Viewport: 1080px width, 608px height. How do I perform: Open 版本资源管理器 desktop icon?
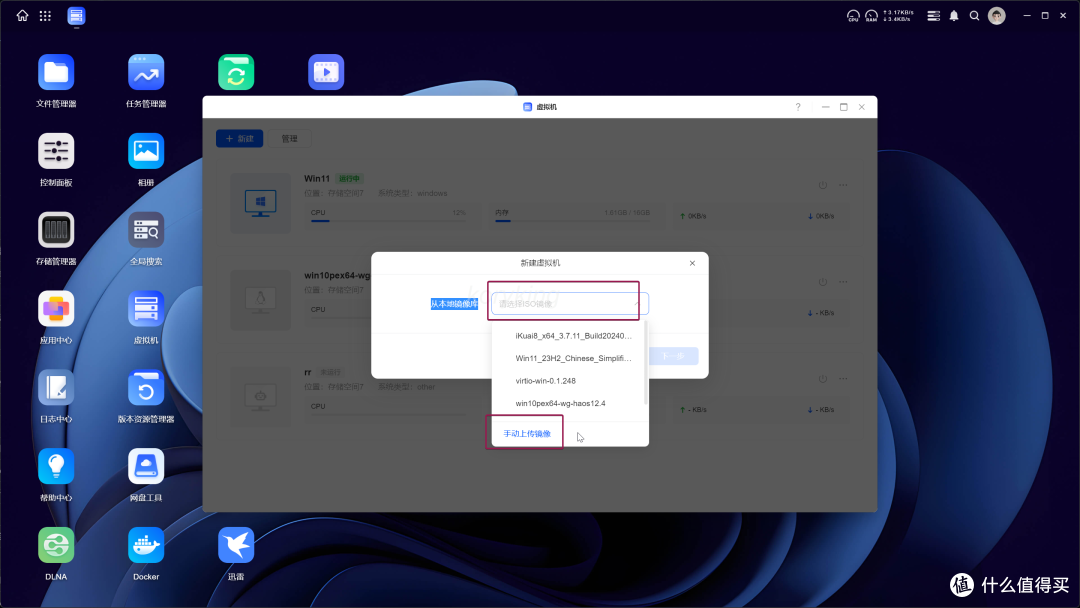[146, 388]
